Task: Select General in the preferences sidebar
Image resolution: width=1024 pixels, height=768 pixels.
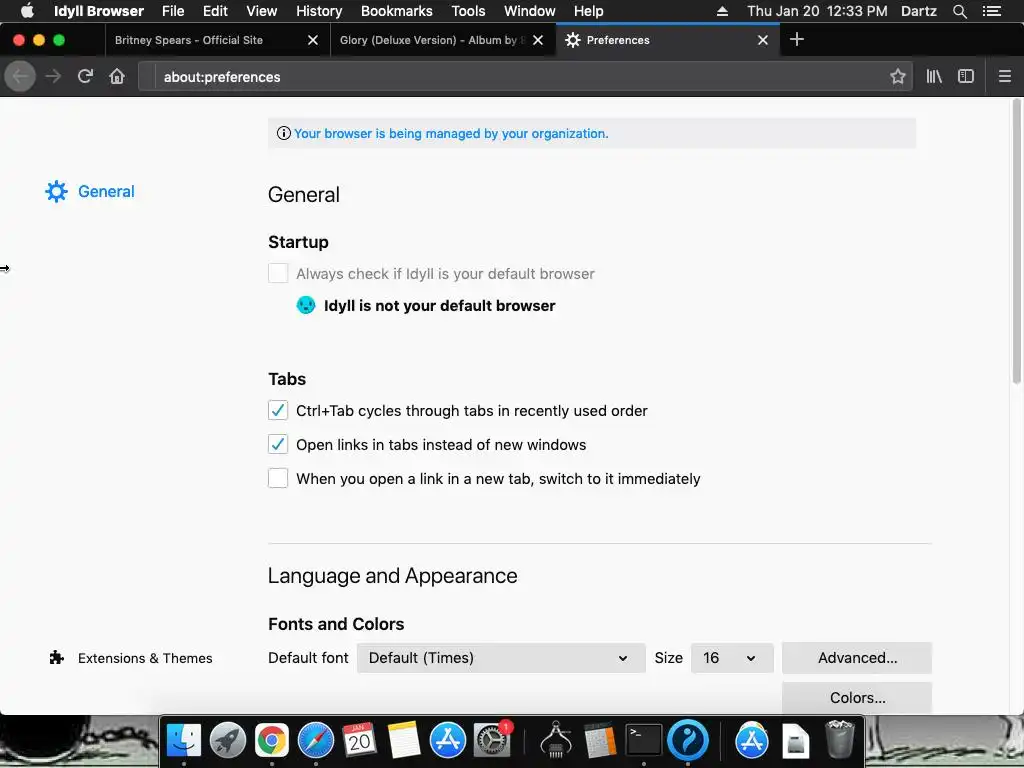Action: pos(106,191)
